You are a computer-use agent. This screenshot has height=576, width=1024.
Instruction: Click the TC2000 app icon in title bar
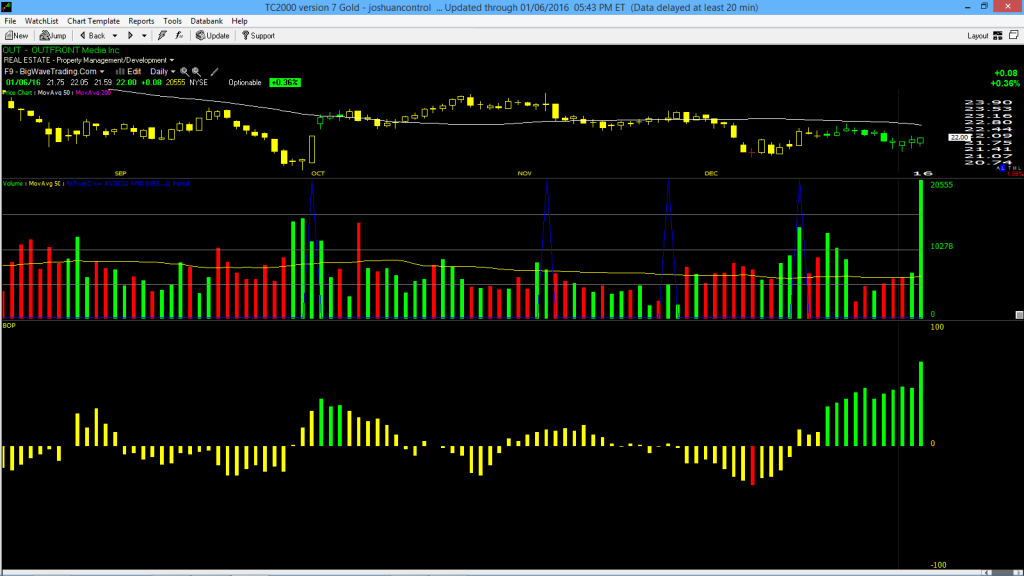pyautogui.click(x=7, y=7)
